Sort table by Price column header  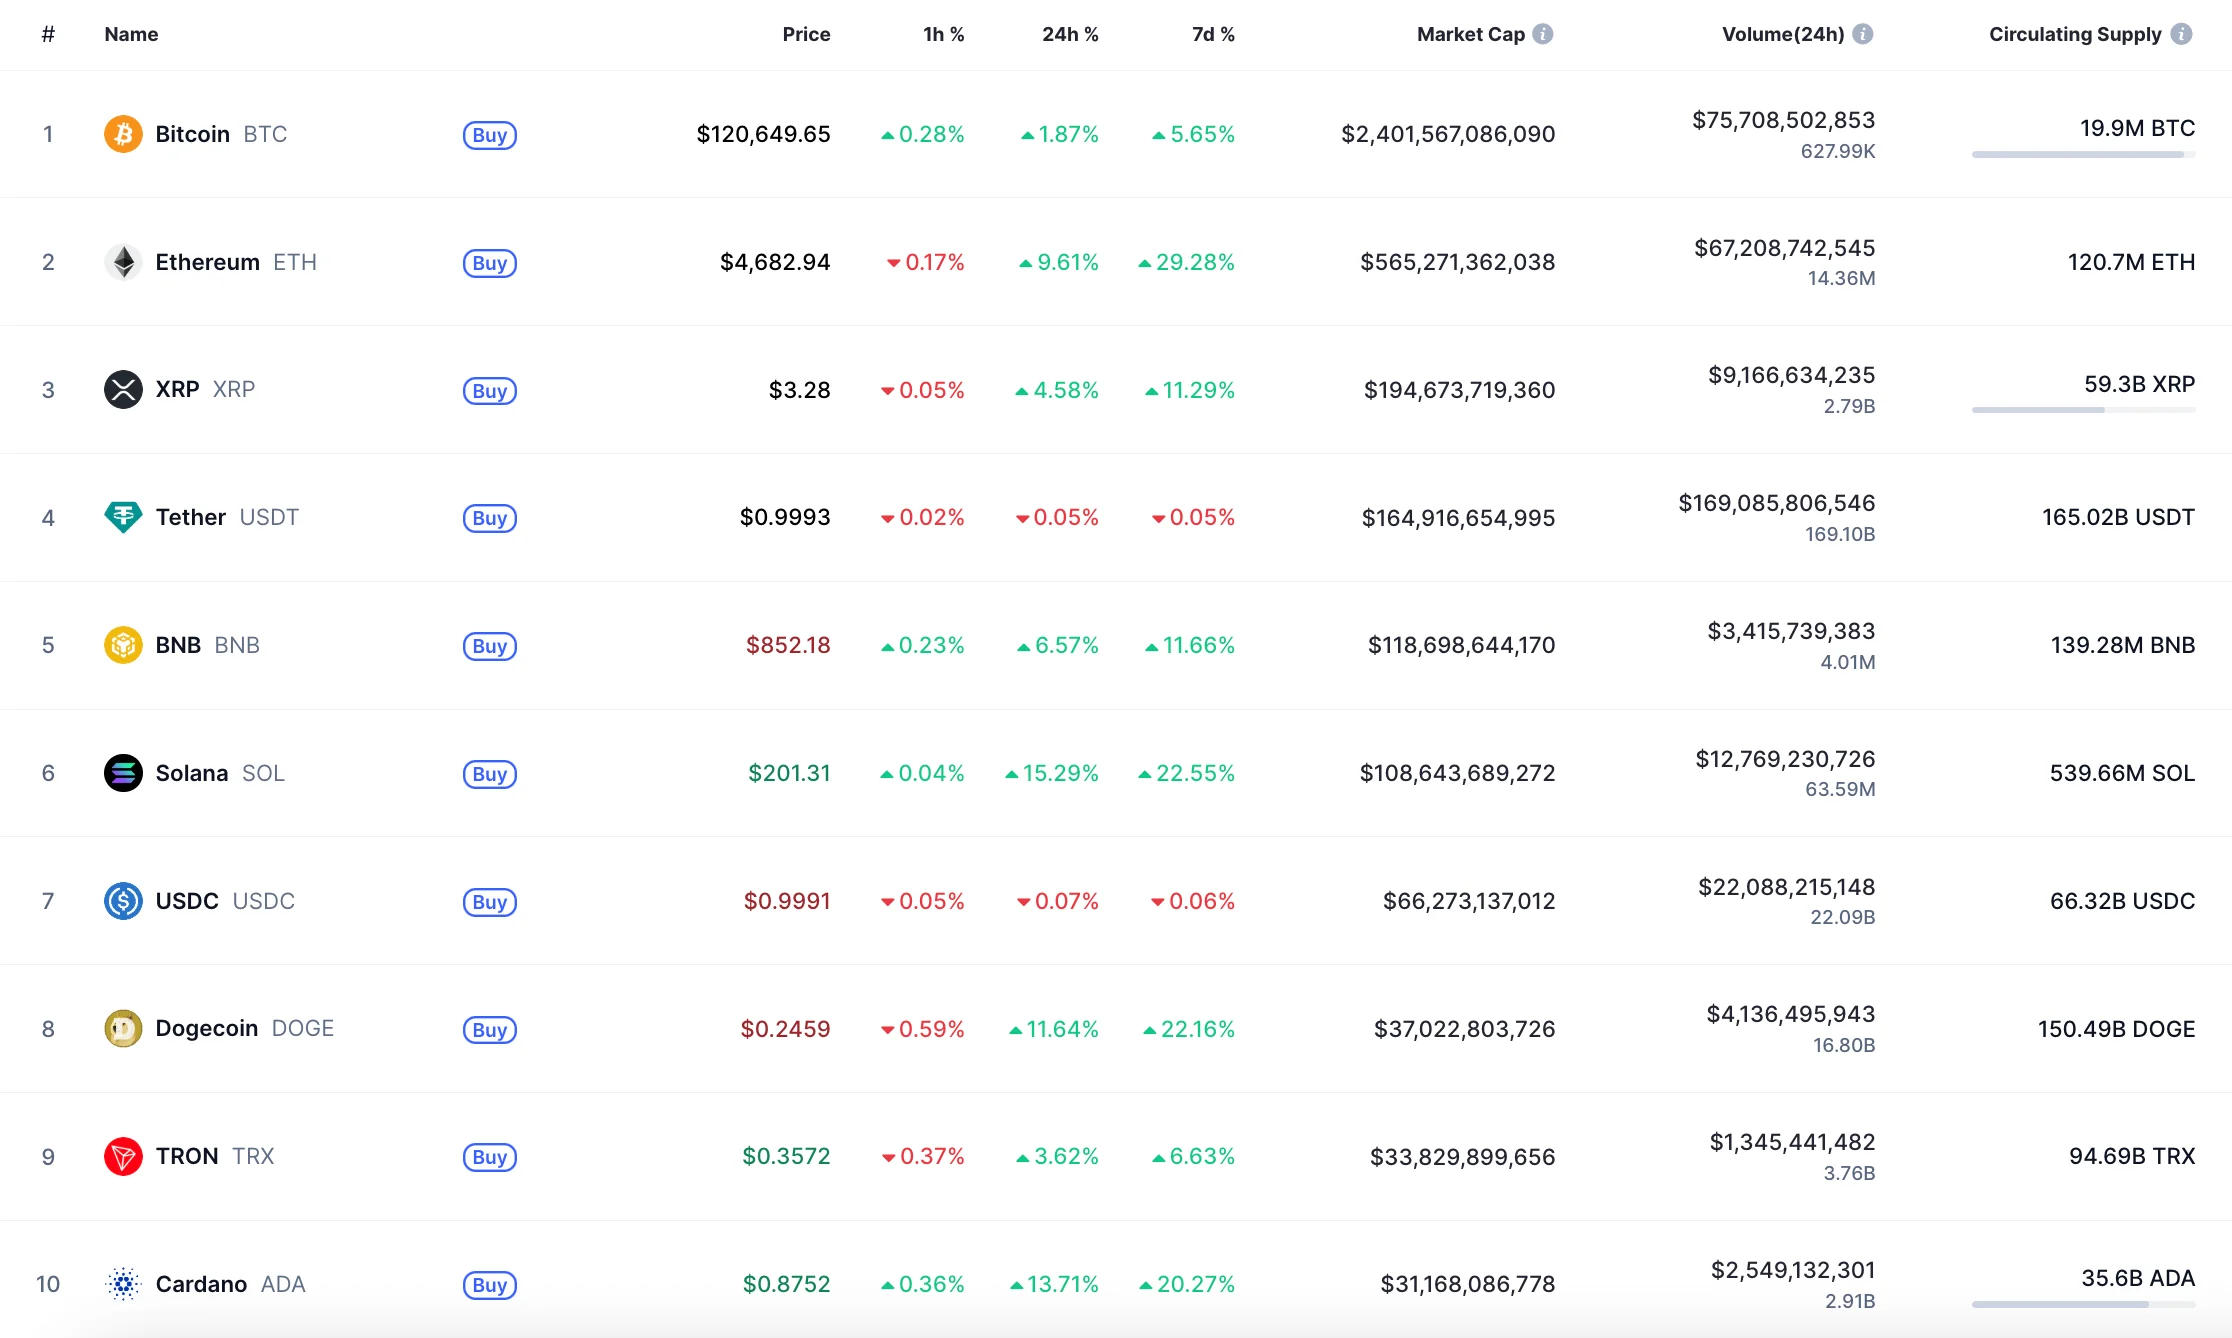pos(806,34)
